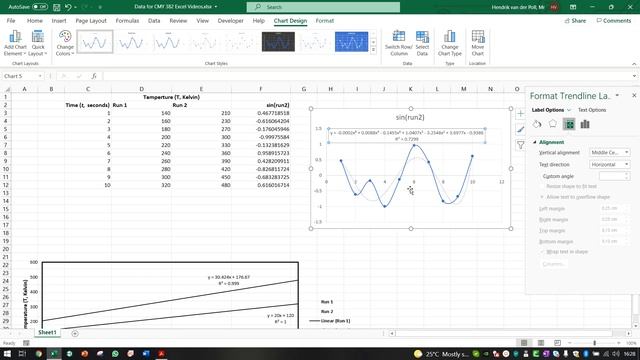Click Move Chart icon

click(x=478, y=43)
